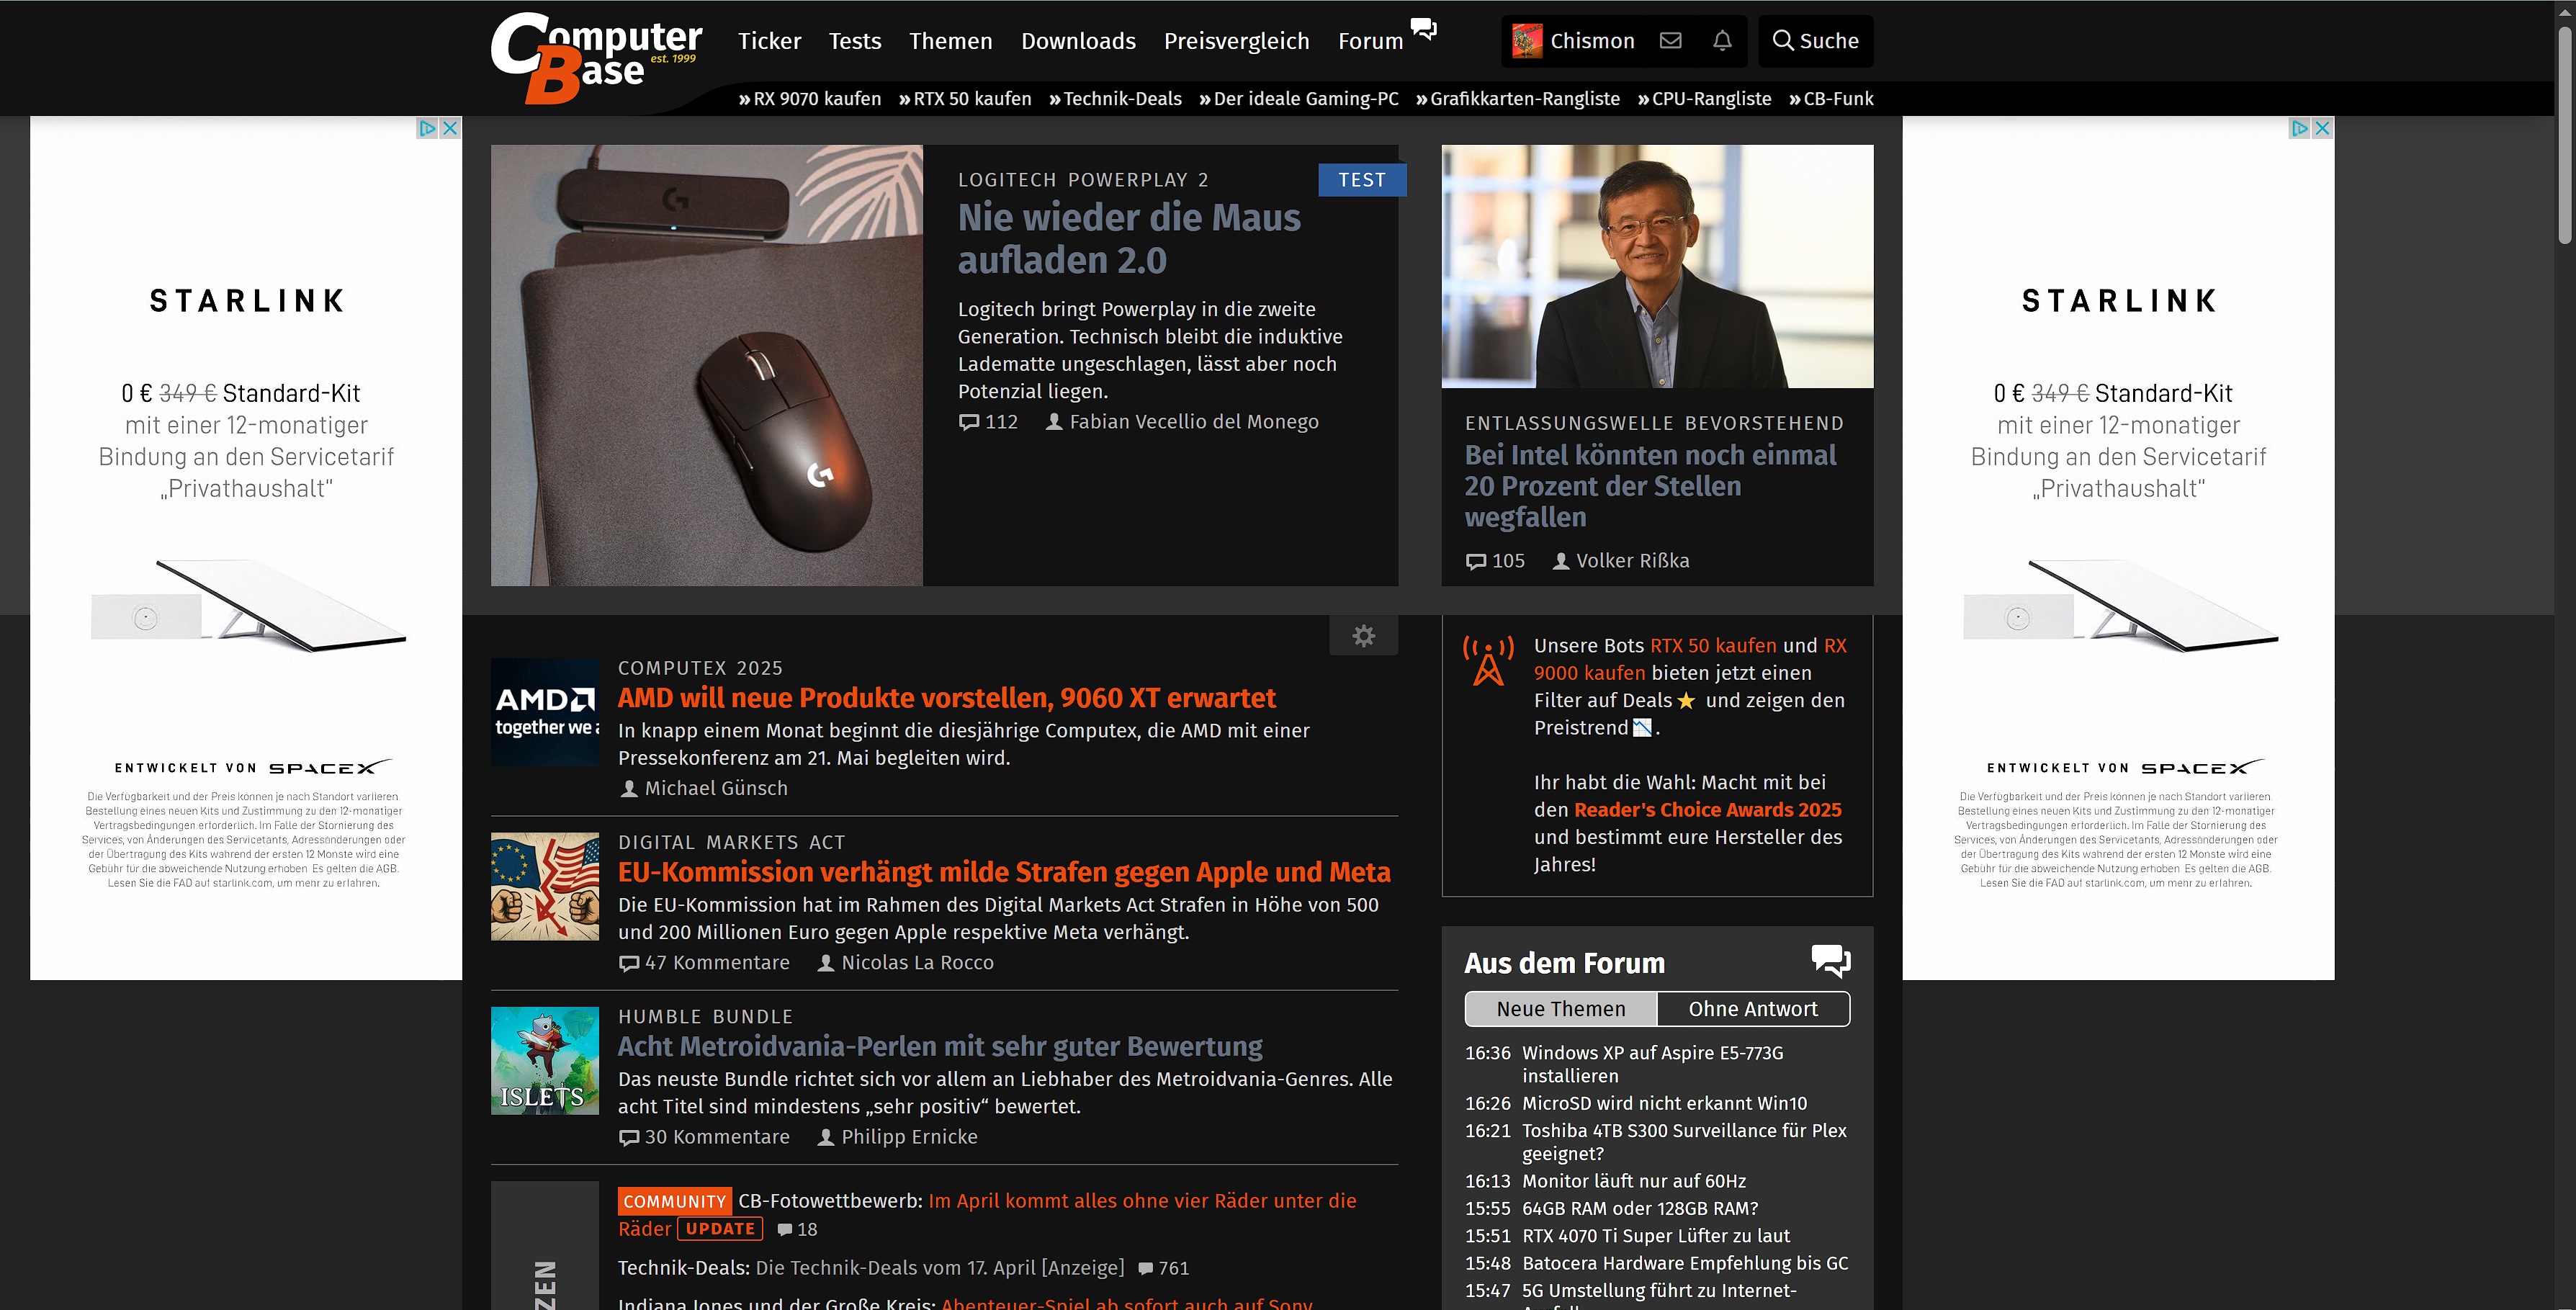Open the AMD 9060 XT erwartet headline

click(x=946, y=698)
